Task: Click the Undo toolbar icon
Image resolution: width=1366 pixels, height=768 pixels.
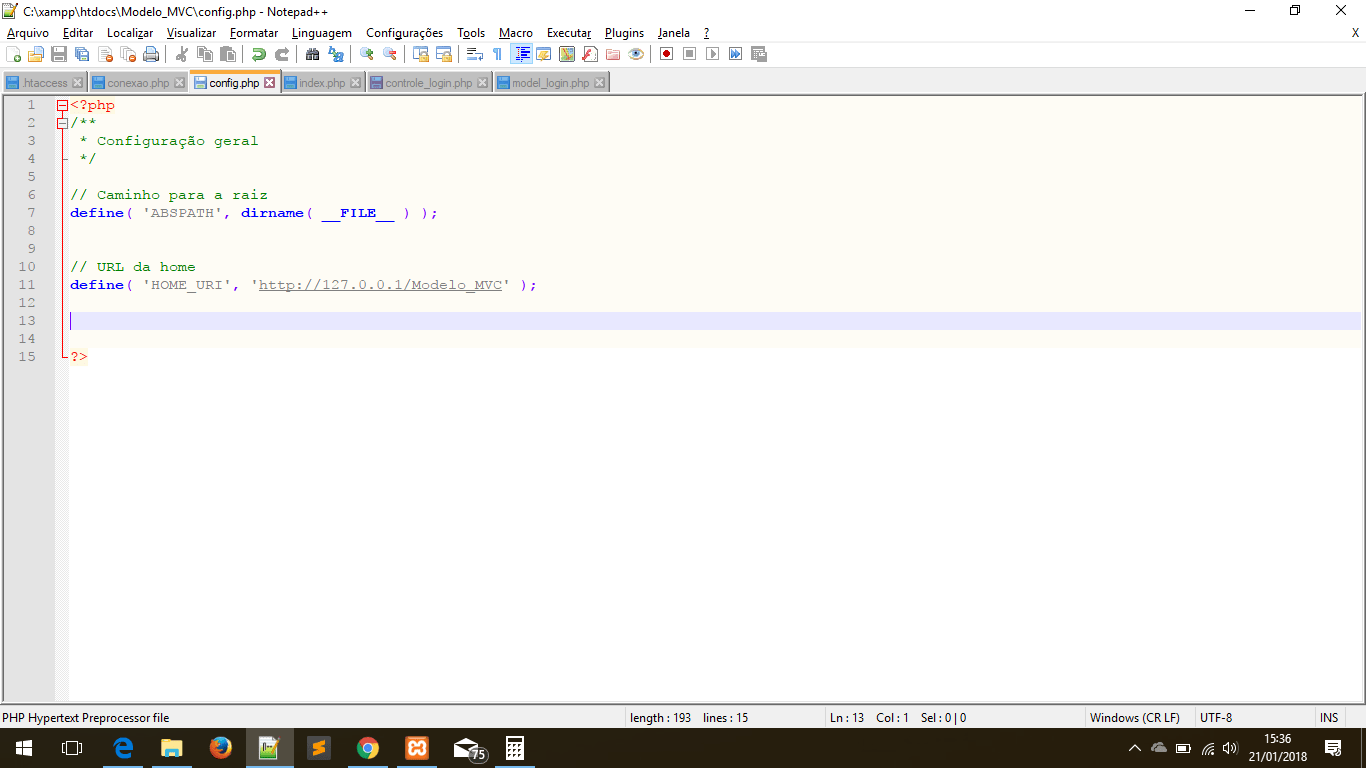Action: (x=258, y=54)
